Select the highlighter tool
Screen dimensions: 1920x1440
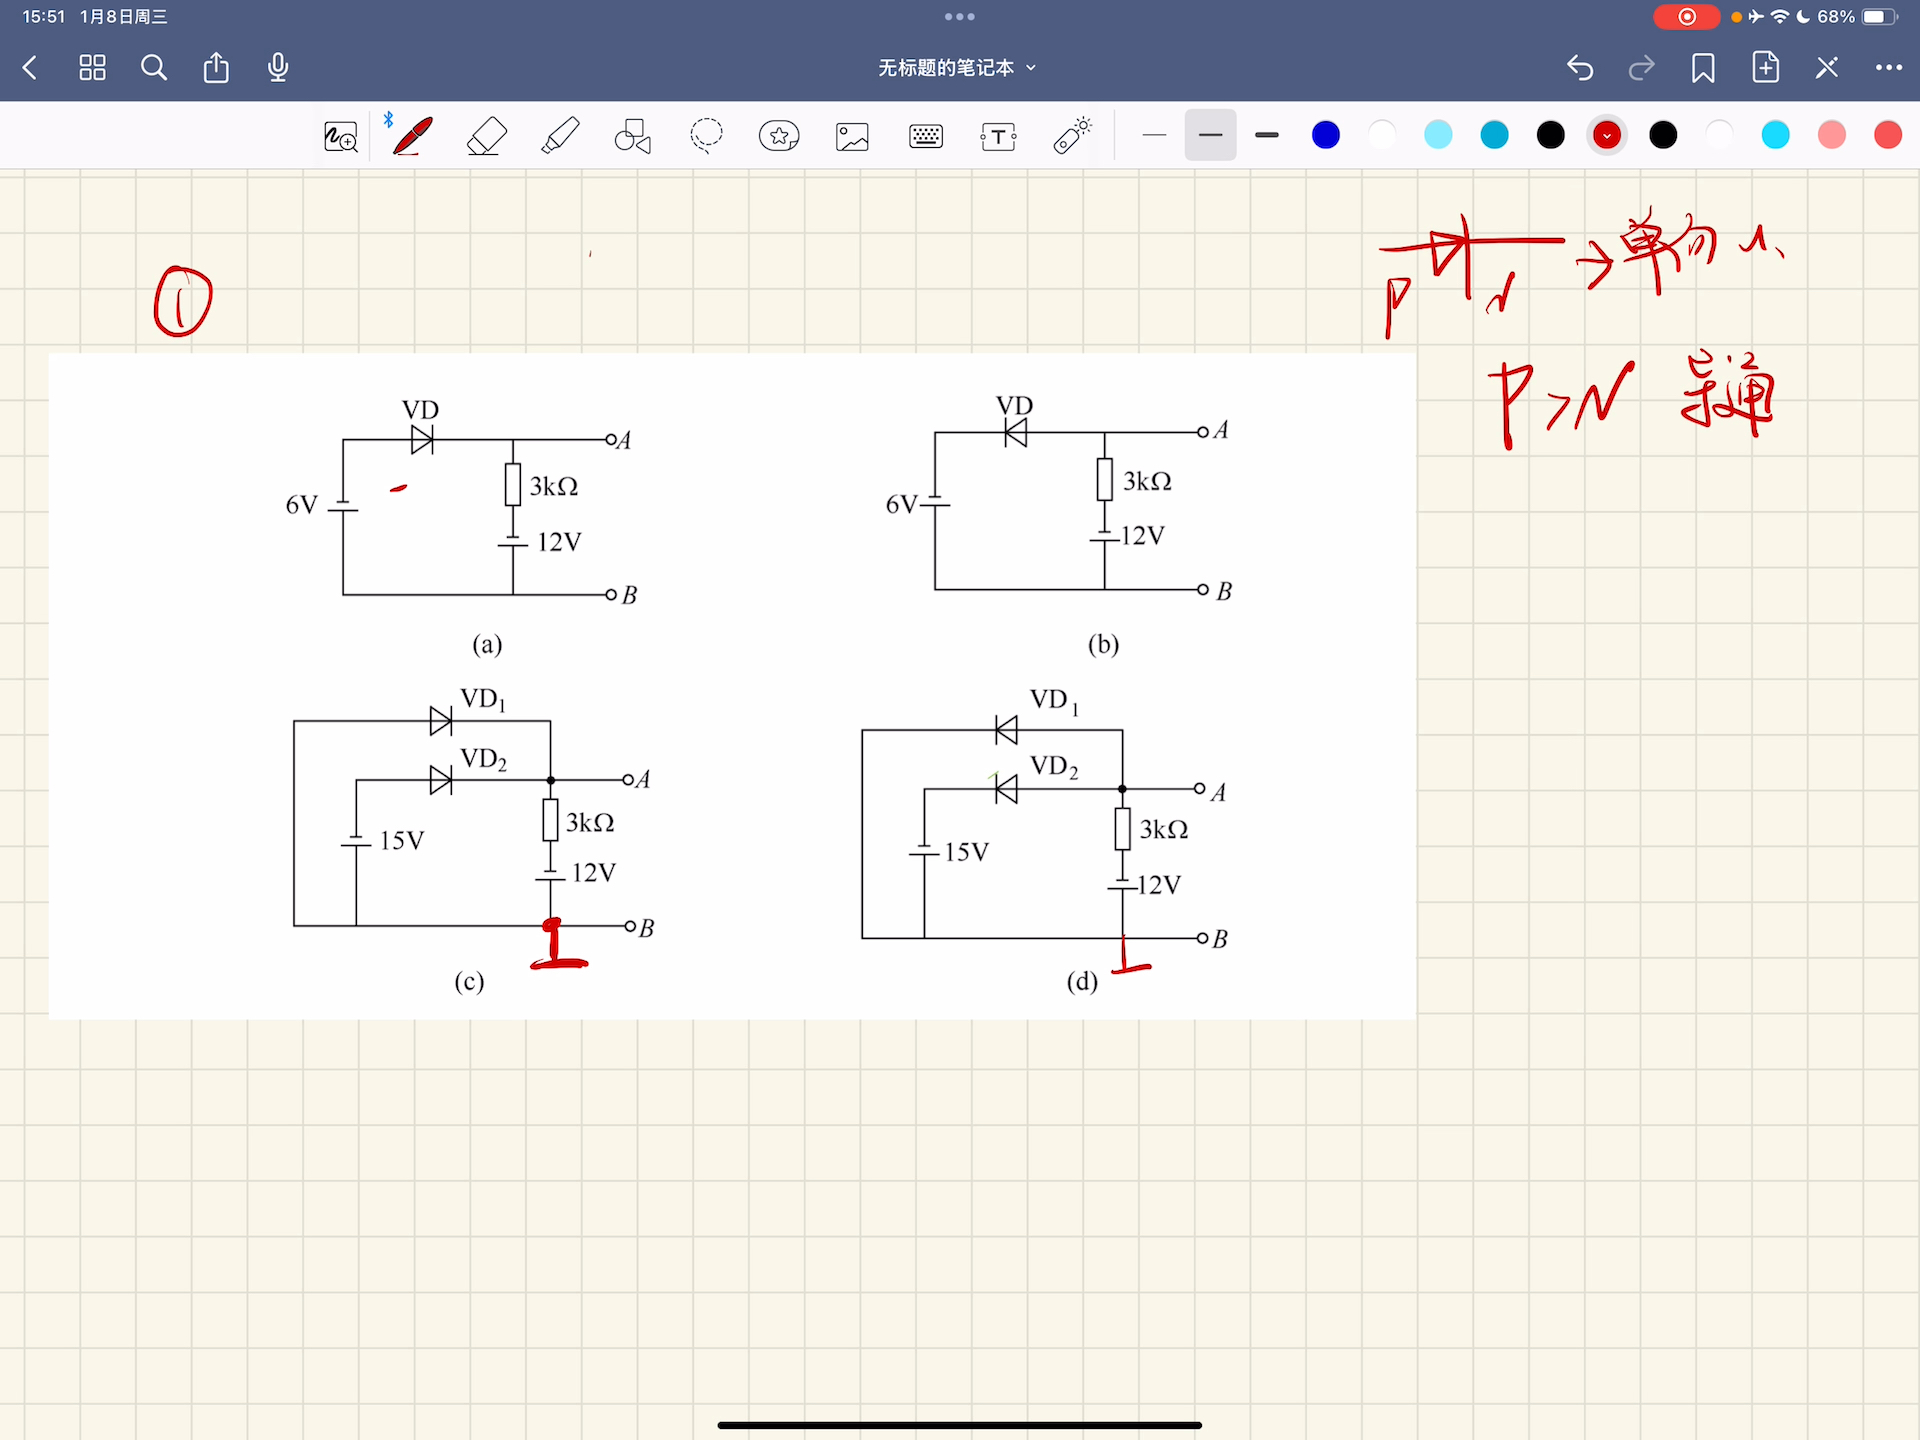click(x=560, y=136)
